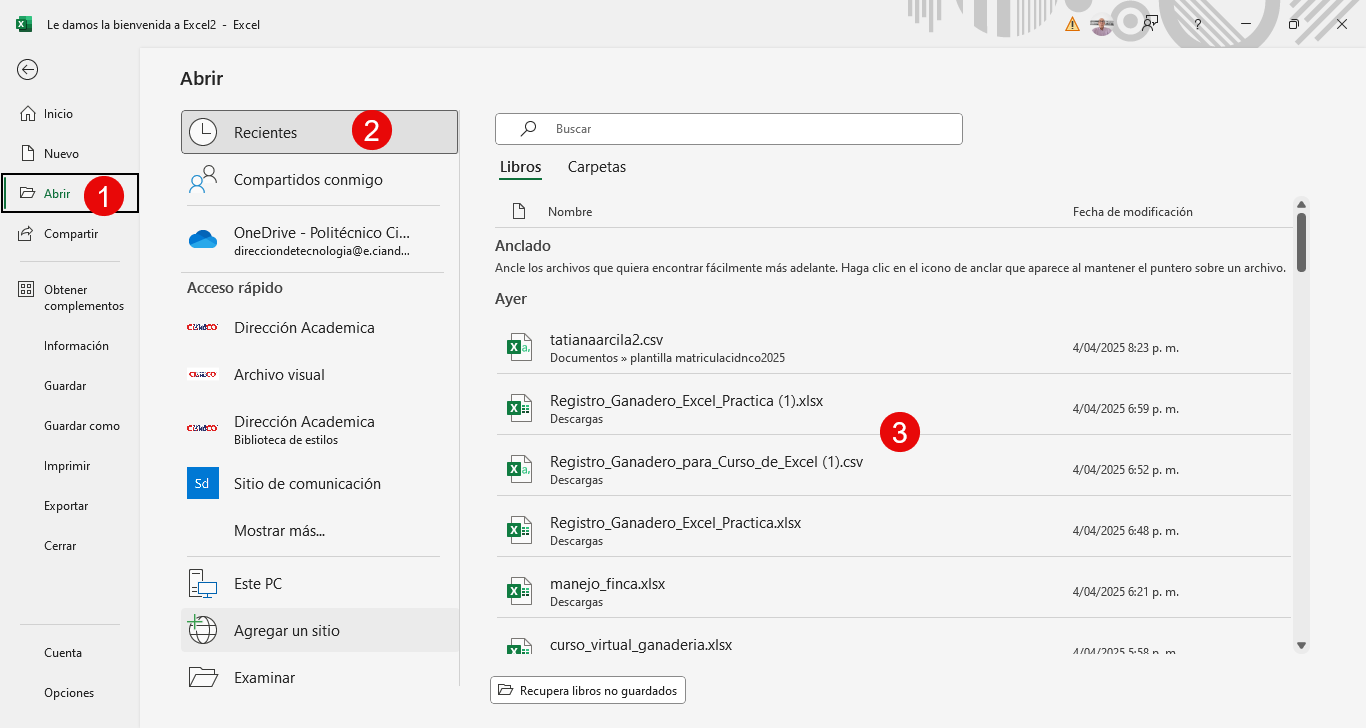Click the globe icon for Agregar un sitio

(203, 630)
